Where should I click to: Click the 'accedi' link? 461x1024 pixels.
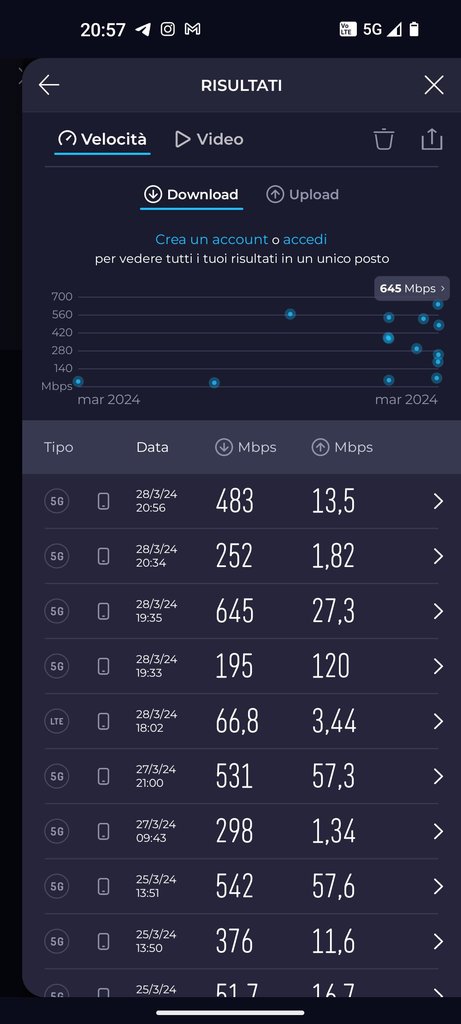[x=305, y=240]
